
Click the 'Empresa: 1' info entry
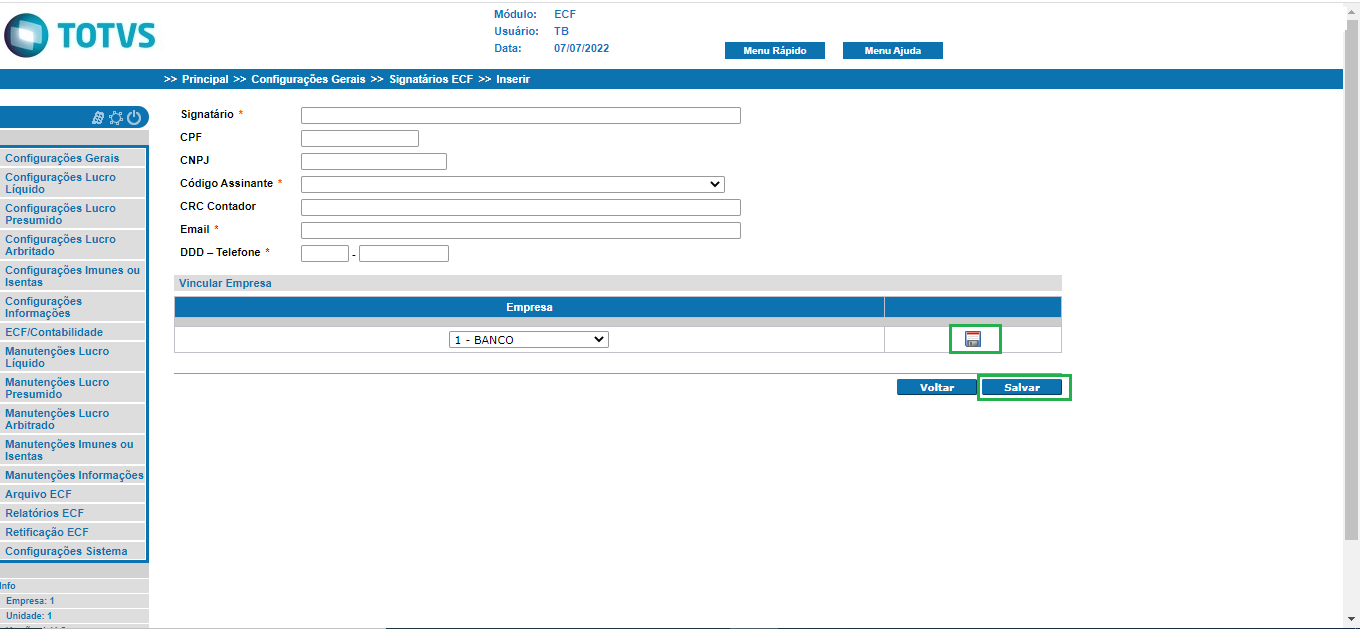pos(30,601)
